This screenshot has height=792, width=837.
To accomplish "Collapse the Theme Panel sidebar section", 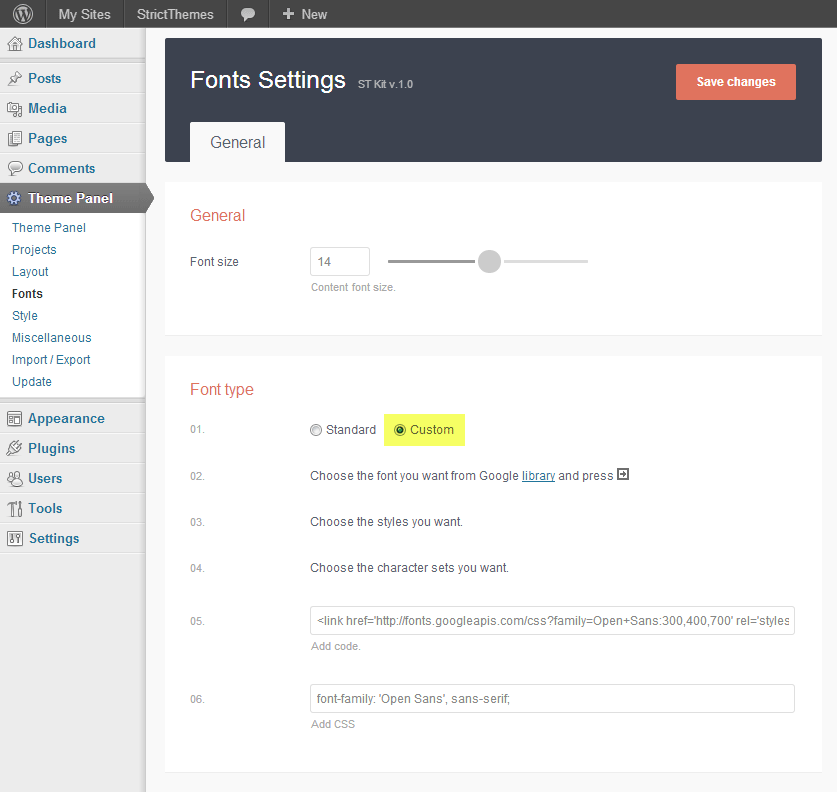I will [x=70, y=198].
